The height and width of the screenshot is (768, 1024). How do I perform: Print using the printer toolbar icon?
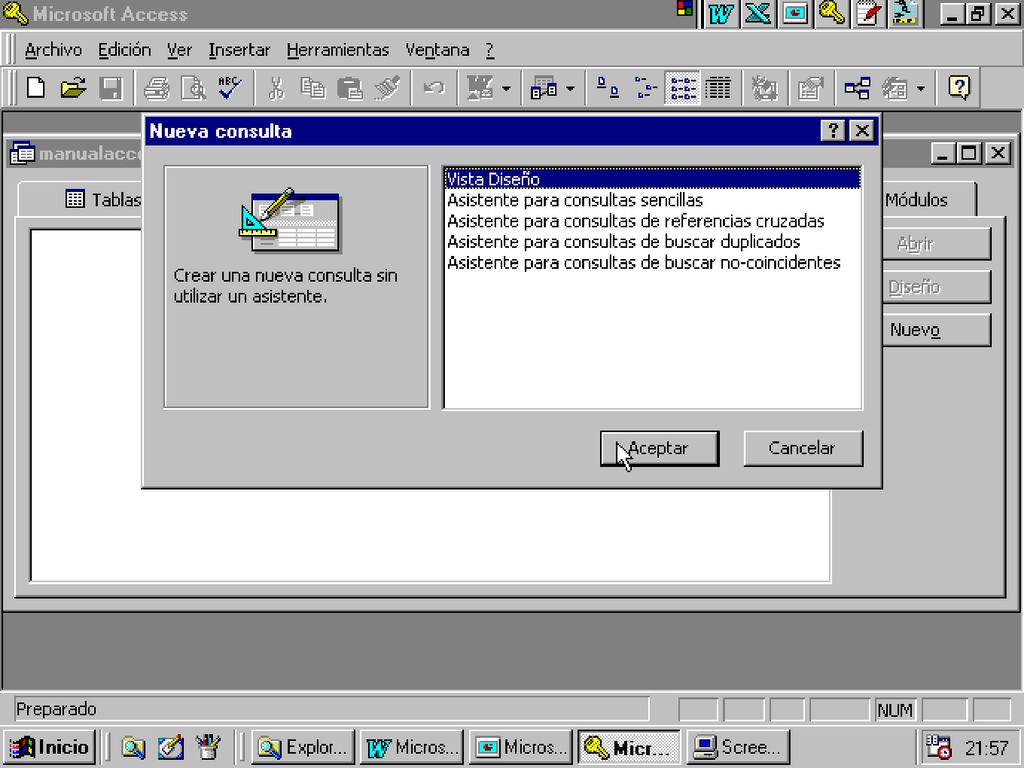157,88
